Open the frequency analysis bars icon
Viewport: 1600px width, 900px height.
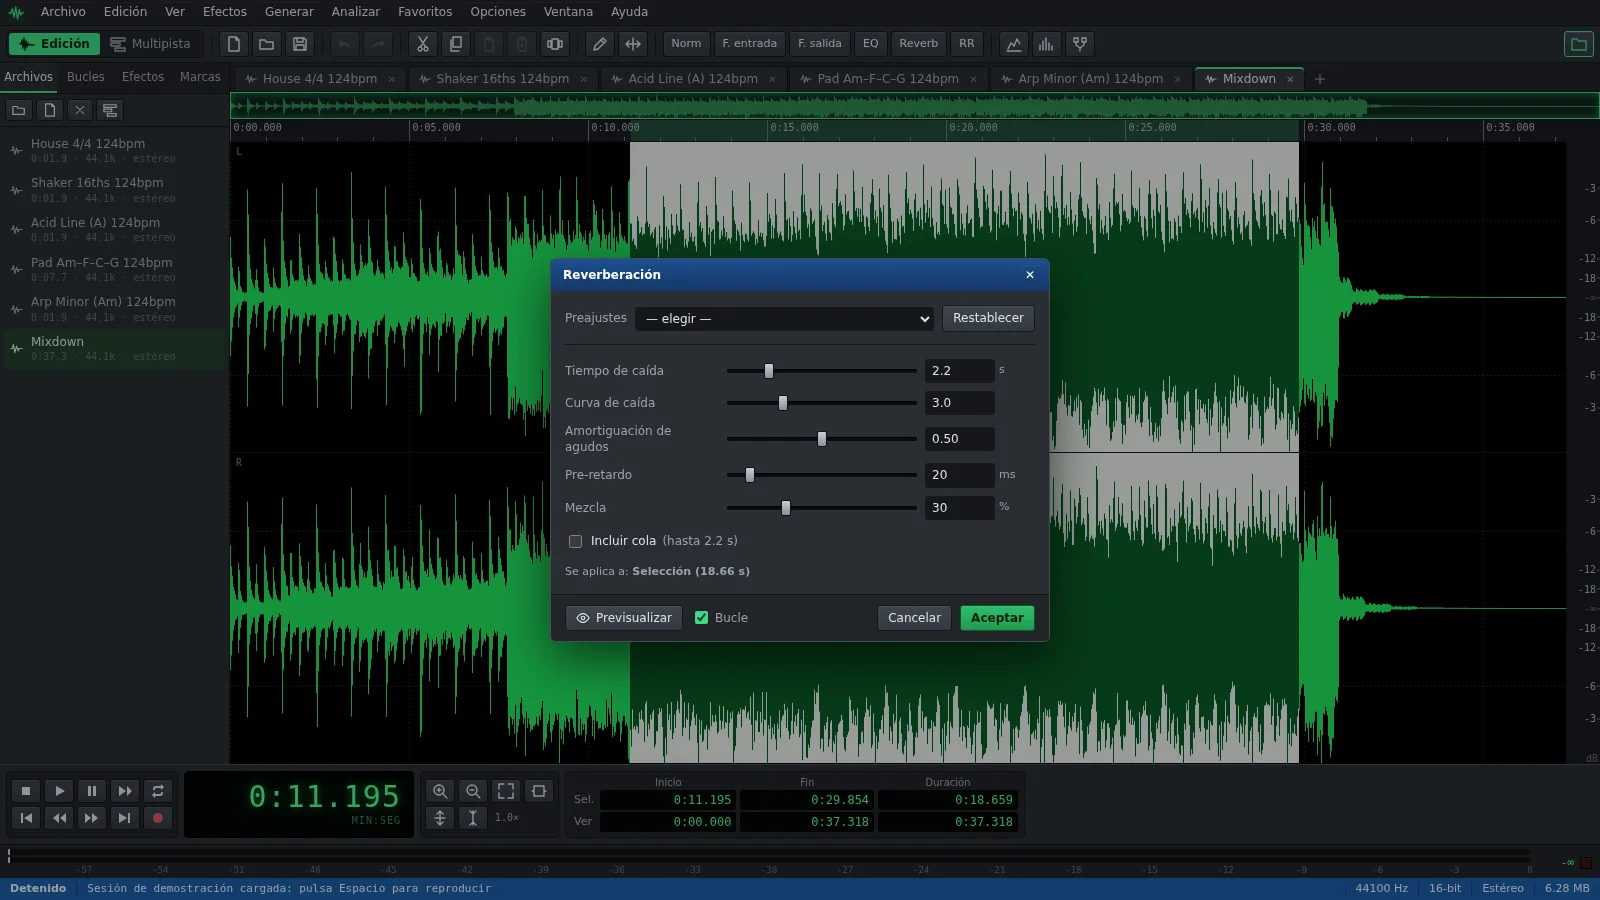[1046, 44]
